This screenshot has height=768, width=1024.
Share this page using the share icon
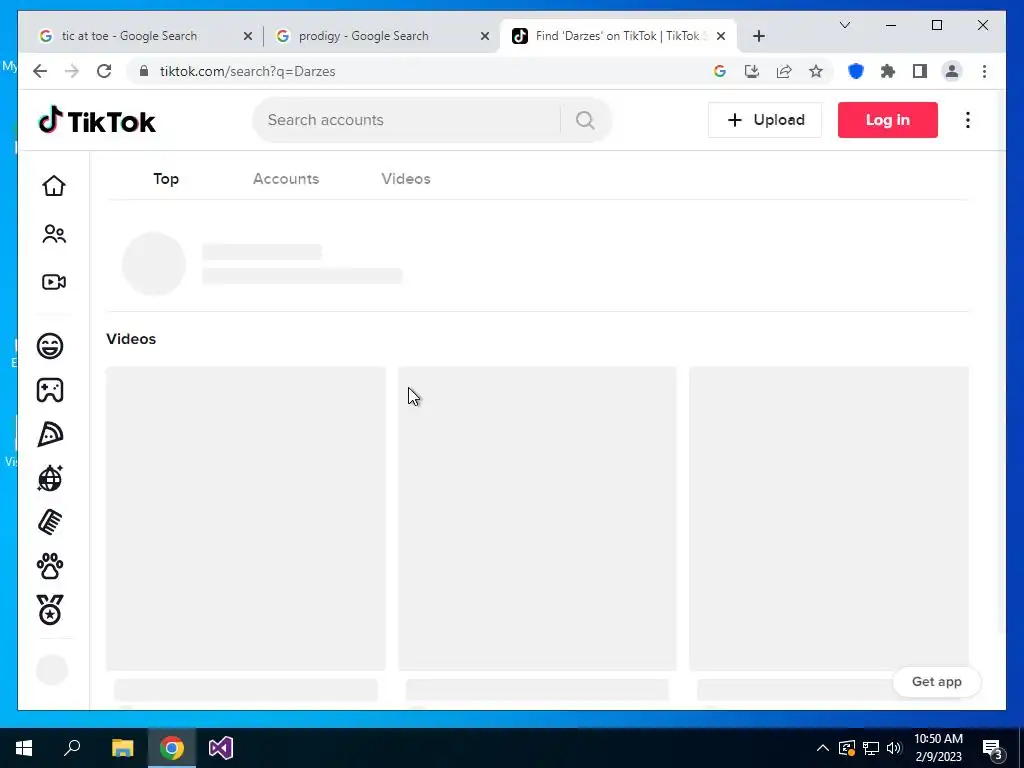tap(784, 71)
